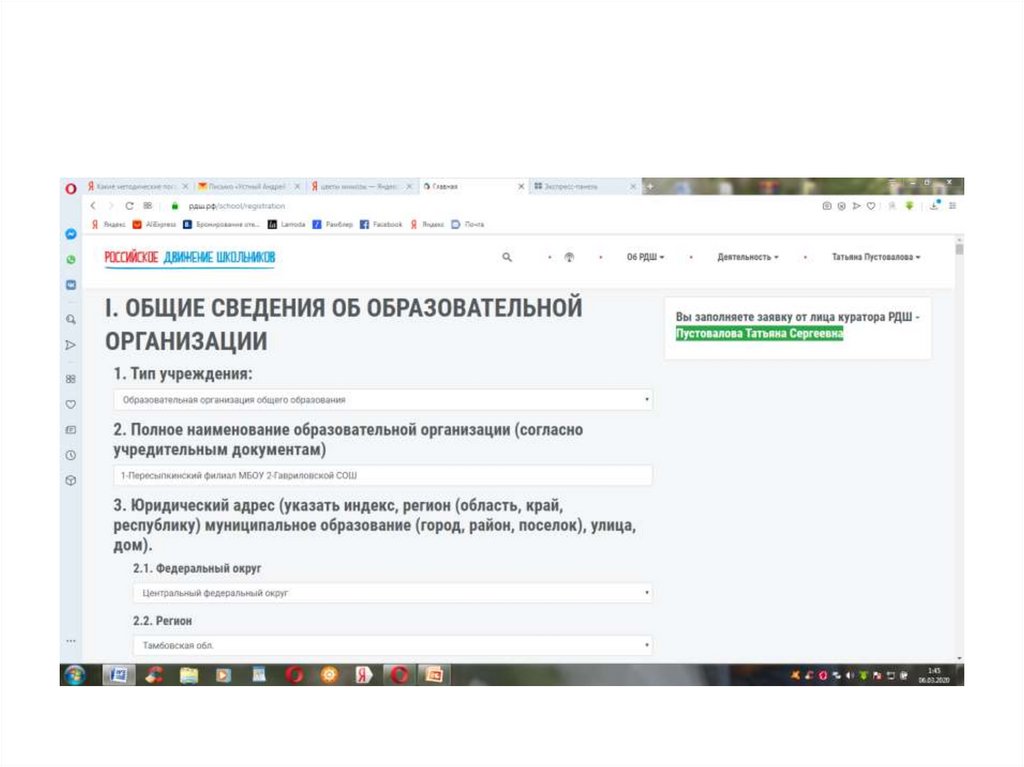Click the snapshot camera icon in address bar

(x=827, y=206)
